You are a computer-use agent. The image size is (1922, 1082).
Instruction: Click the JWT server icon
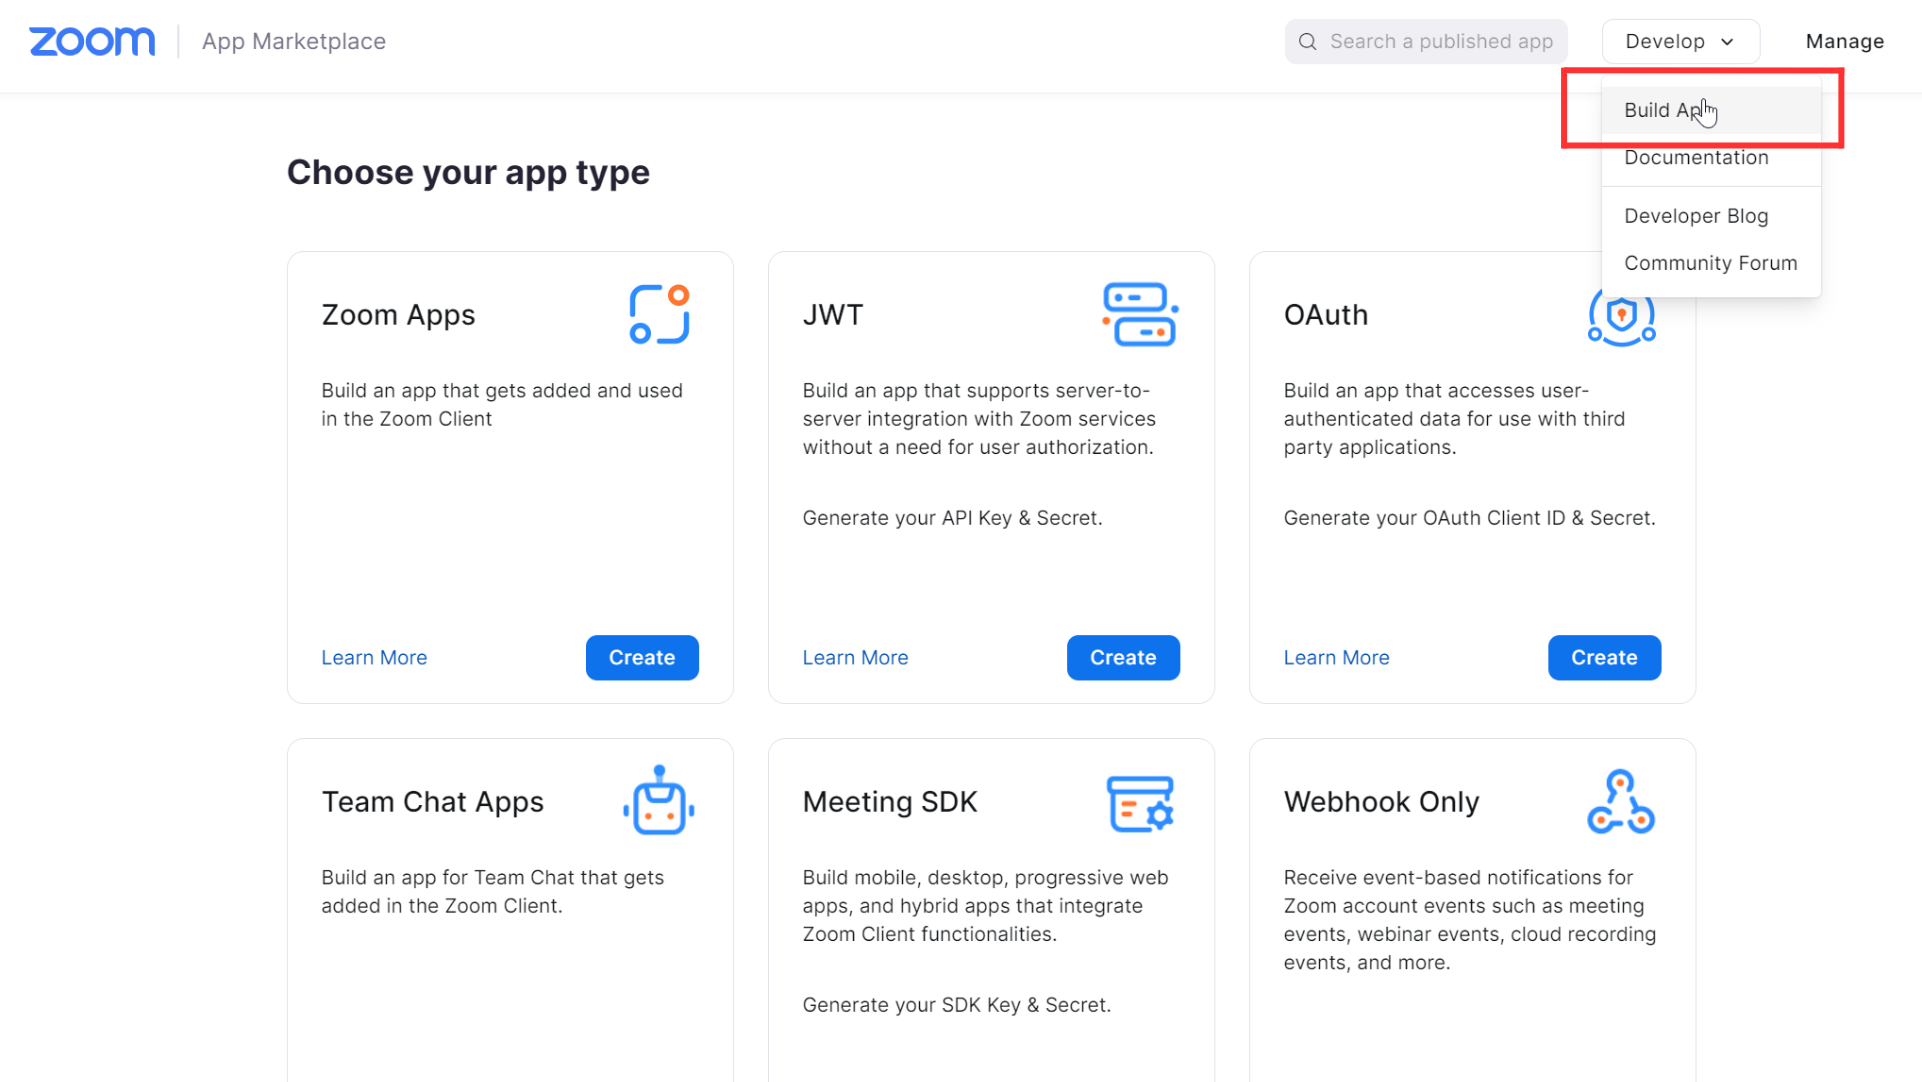coord(1140,315)
